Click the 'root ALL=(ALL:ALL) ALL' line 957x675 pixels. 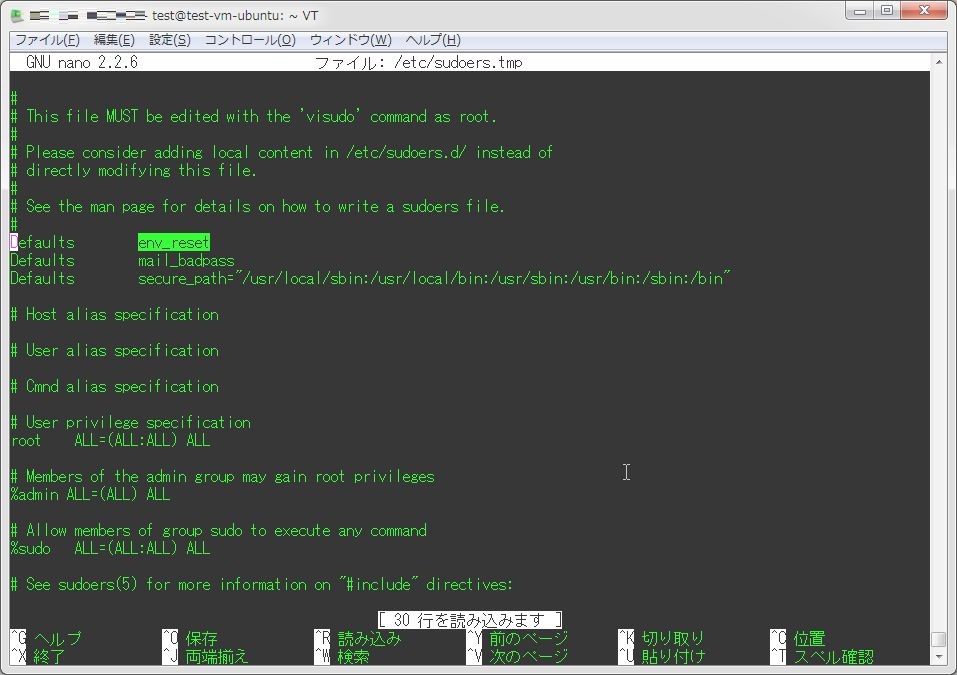[110, 440]
